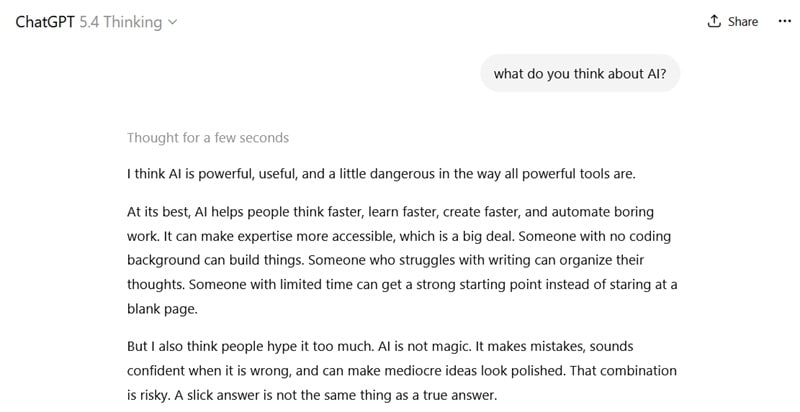The width and height of the screenshot is (800, 412).
Task: Select the "what do you think about AI?" message bubble
Action: [580, 72]
